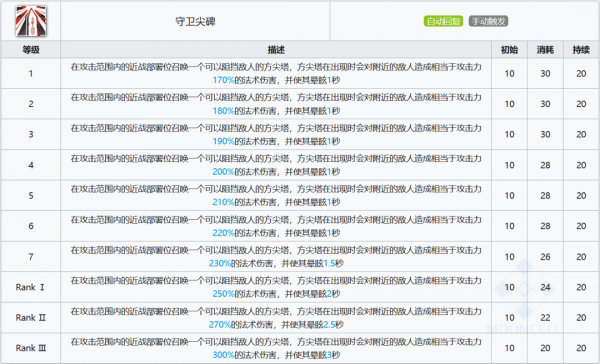Click the 守卫尖碑 skill icon
600x364 pixels.
pyautogui.click(x=31, y=21)
